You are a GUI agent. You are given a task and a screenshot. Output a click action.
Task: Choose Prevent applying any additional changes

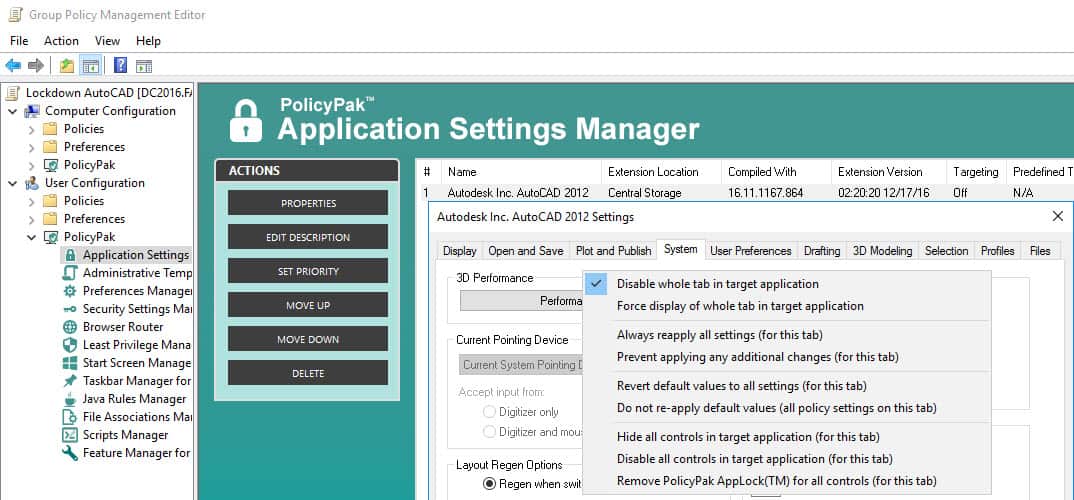[787, 357]
